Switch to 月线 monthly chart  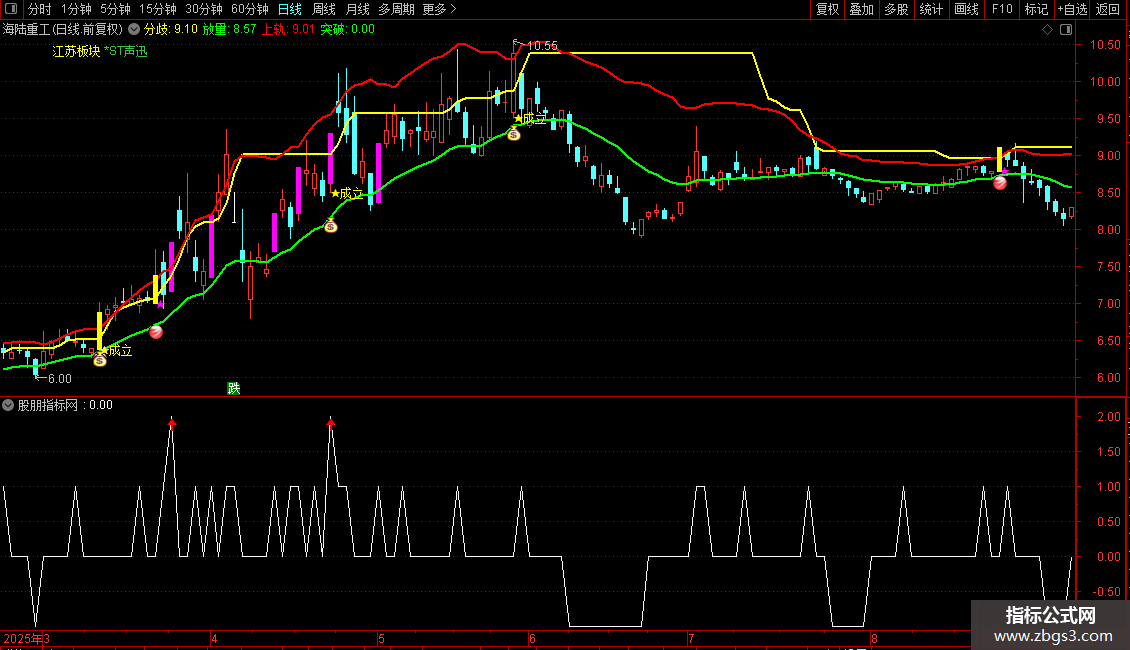(x=357, y=9)
